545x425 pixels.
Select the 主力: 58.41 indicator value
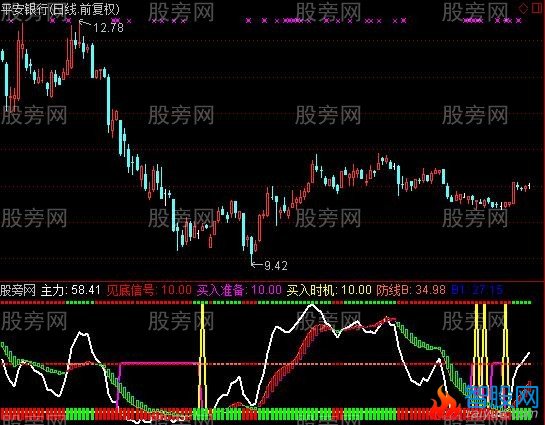pyautogui.click(x=71, y=290)
